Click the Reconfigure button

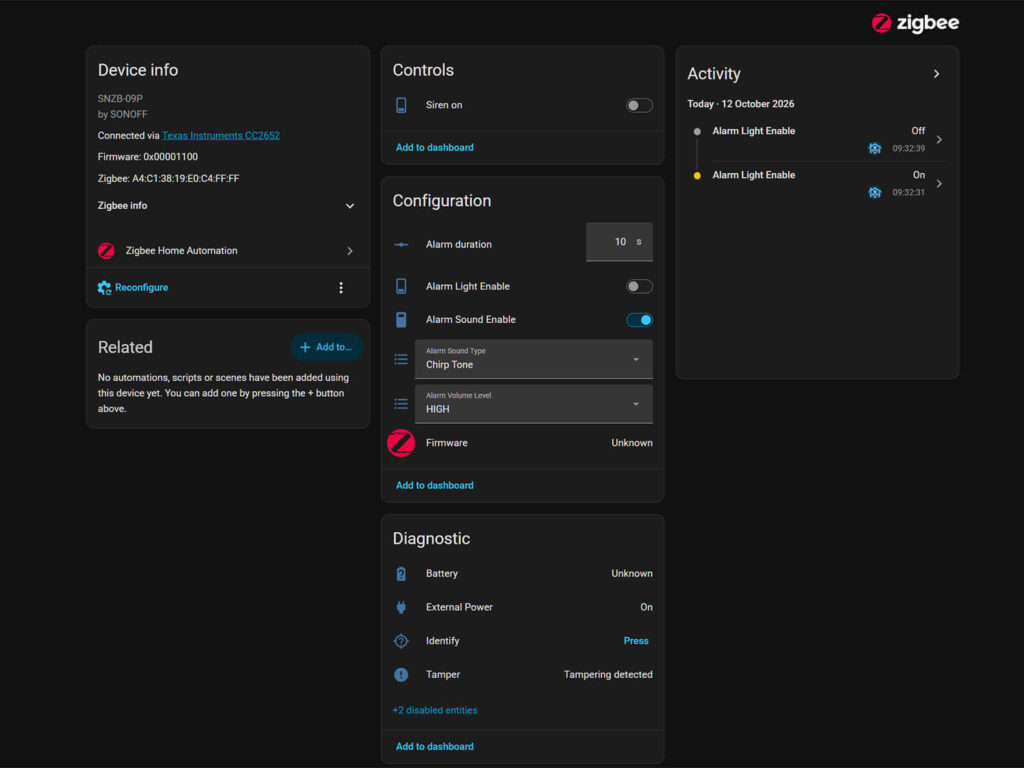pyautogui.click(x=133, y=287)
